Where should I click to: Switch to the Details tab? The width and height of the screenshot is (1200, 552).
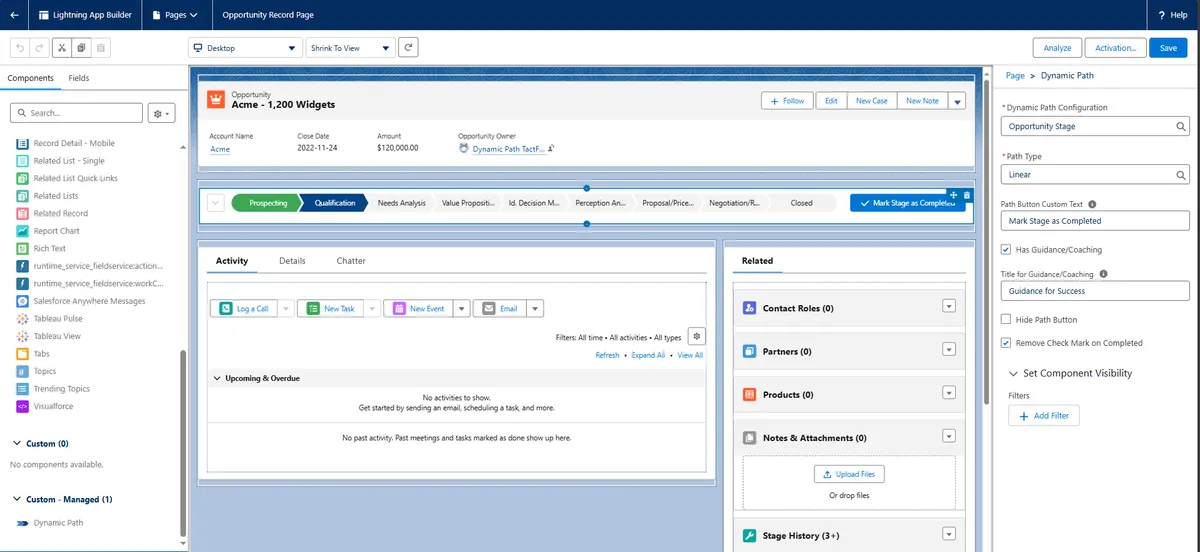coord(292,261)
